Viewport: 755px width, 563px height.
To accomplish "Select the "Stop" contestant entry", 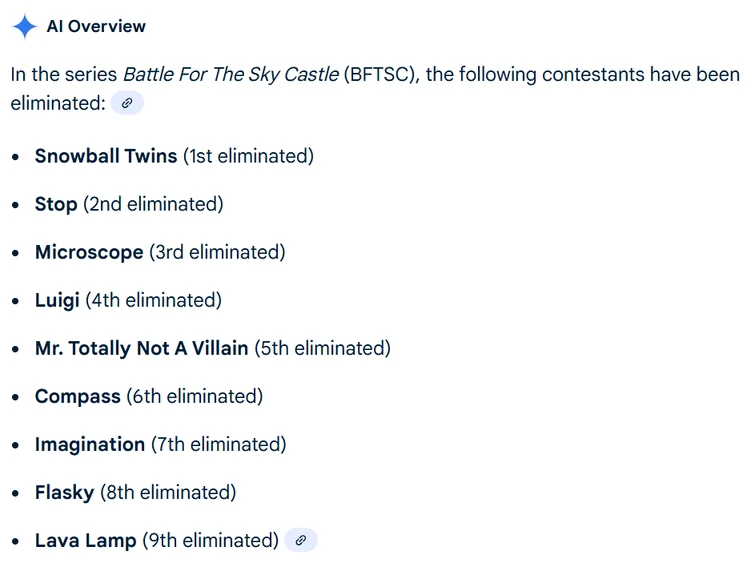I will pos(56,204).
